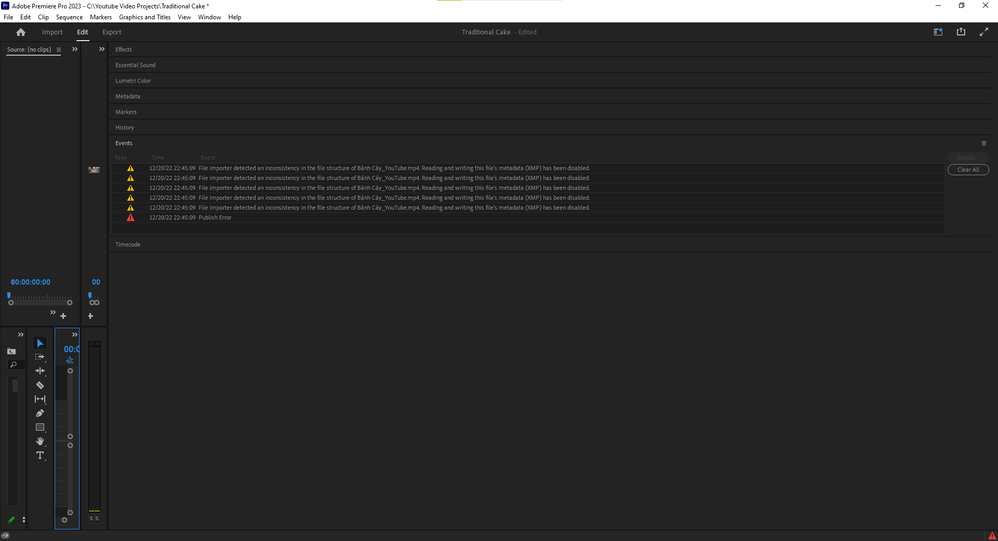Image resolution: width=998 pixels, height=541 pixels.
Task: Select the Selection tool arrow
Action: pos(40,343)
